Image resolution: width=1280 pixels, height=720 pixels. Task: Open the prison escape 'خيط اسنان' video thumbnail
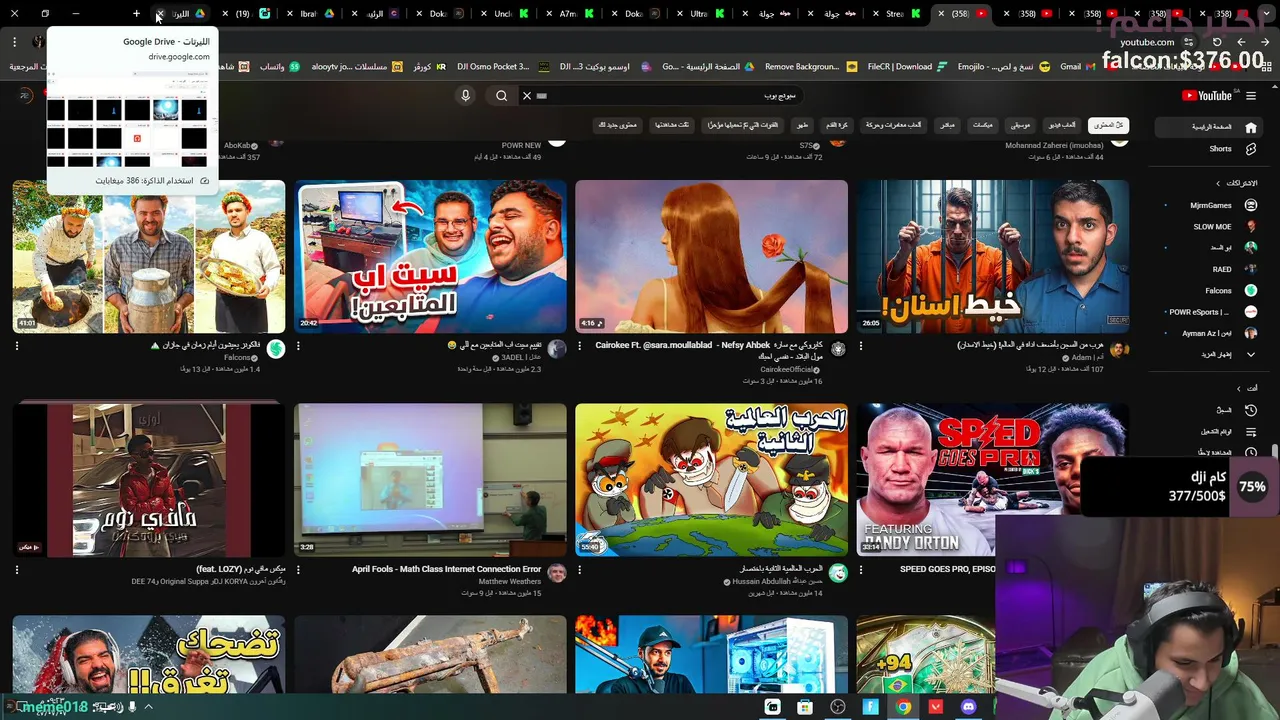click(993, 256)
